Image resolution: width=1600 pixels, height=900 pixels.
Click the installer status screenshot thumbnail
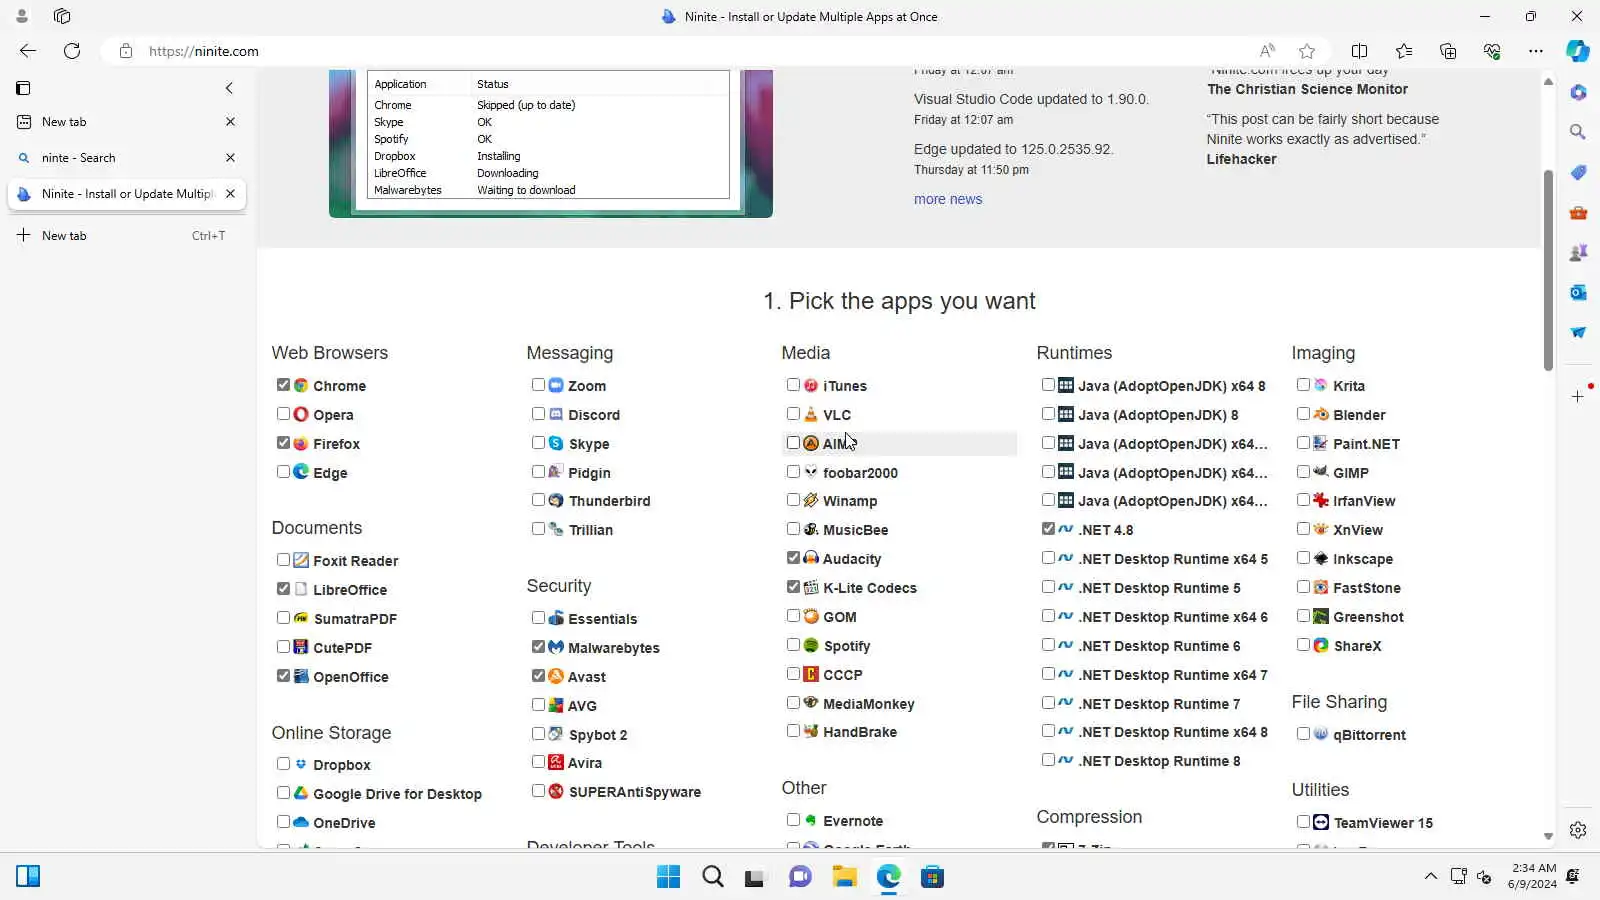(x=551, y=143)
